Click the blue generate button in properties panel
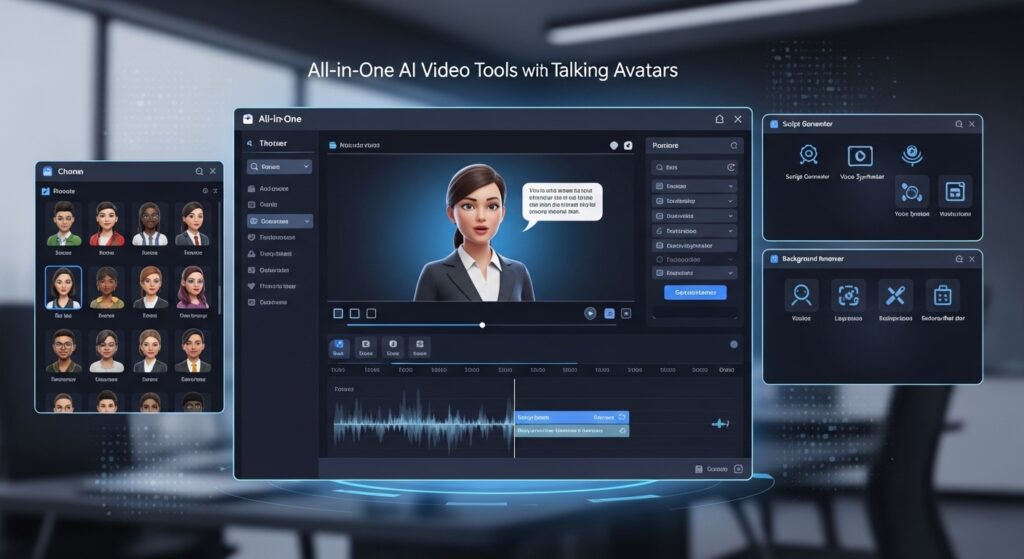The image size is (1024, 559). point(695,293)
